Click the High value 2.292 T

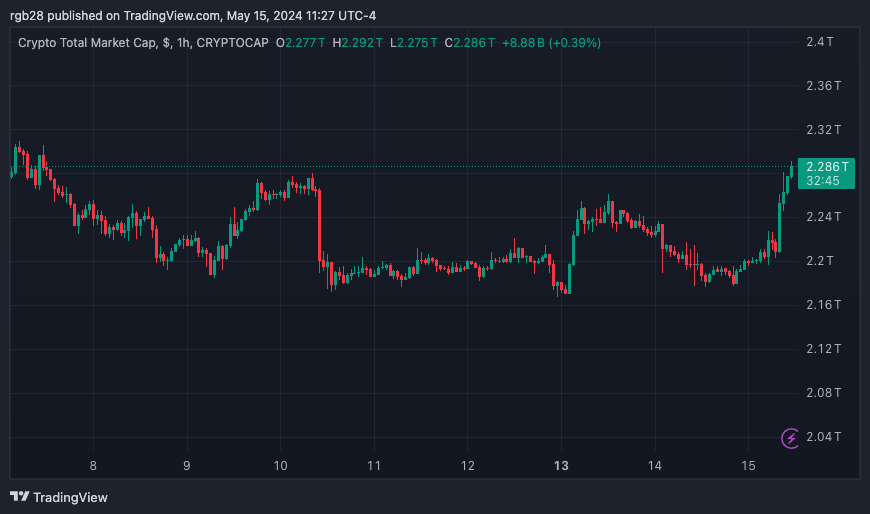click(x=362, y=43)
